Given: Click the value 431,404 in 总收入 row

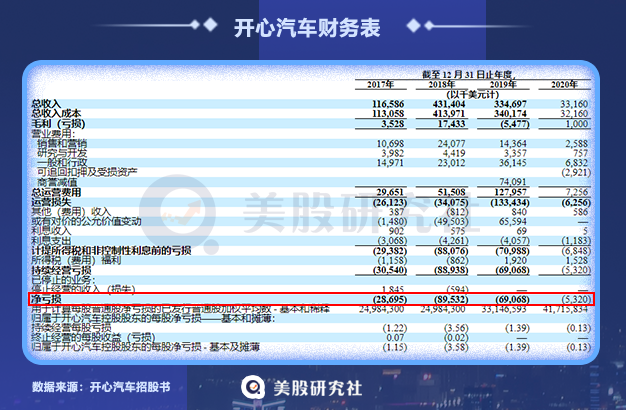Looking at the screenshot, I should [x=449, y=104].
